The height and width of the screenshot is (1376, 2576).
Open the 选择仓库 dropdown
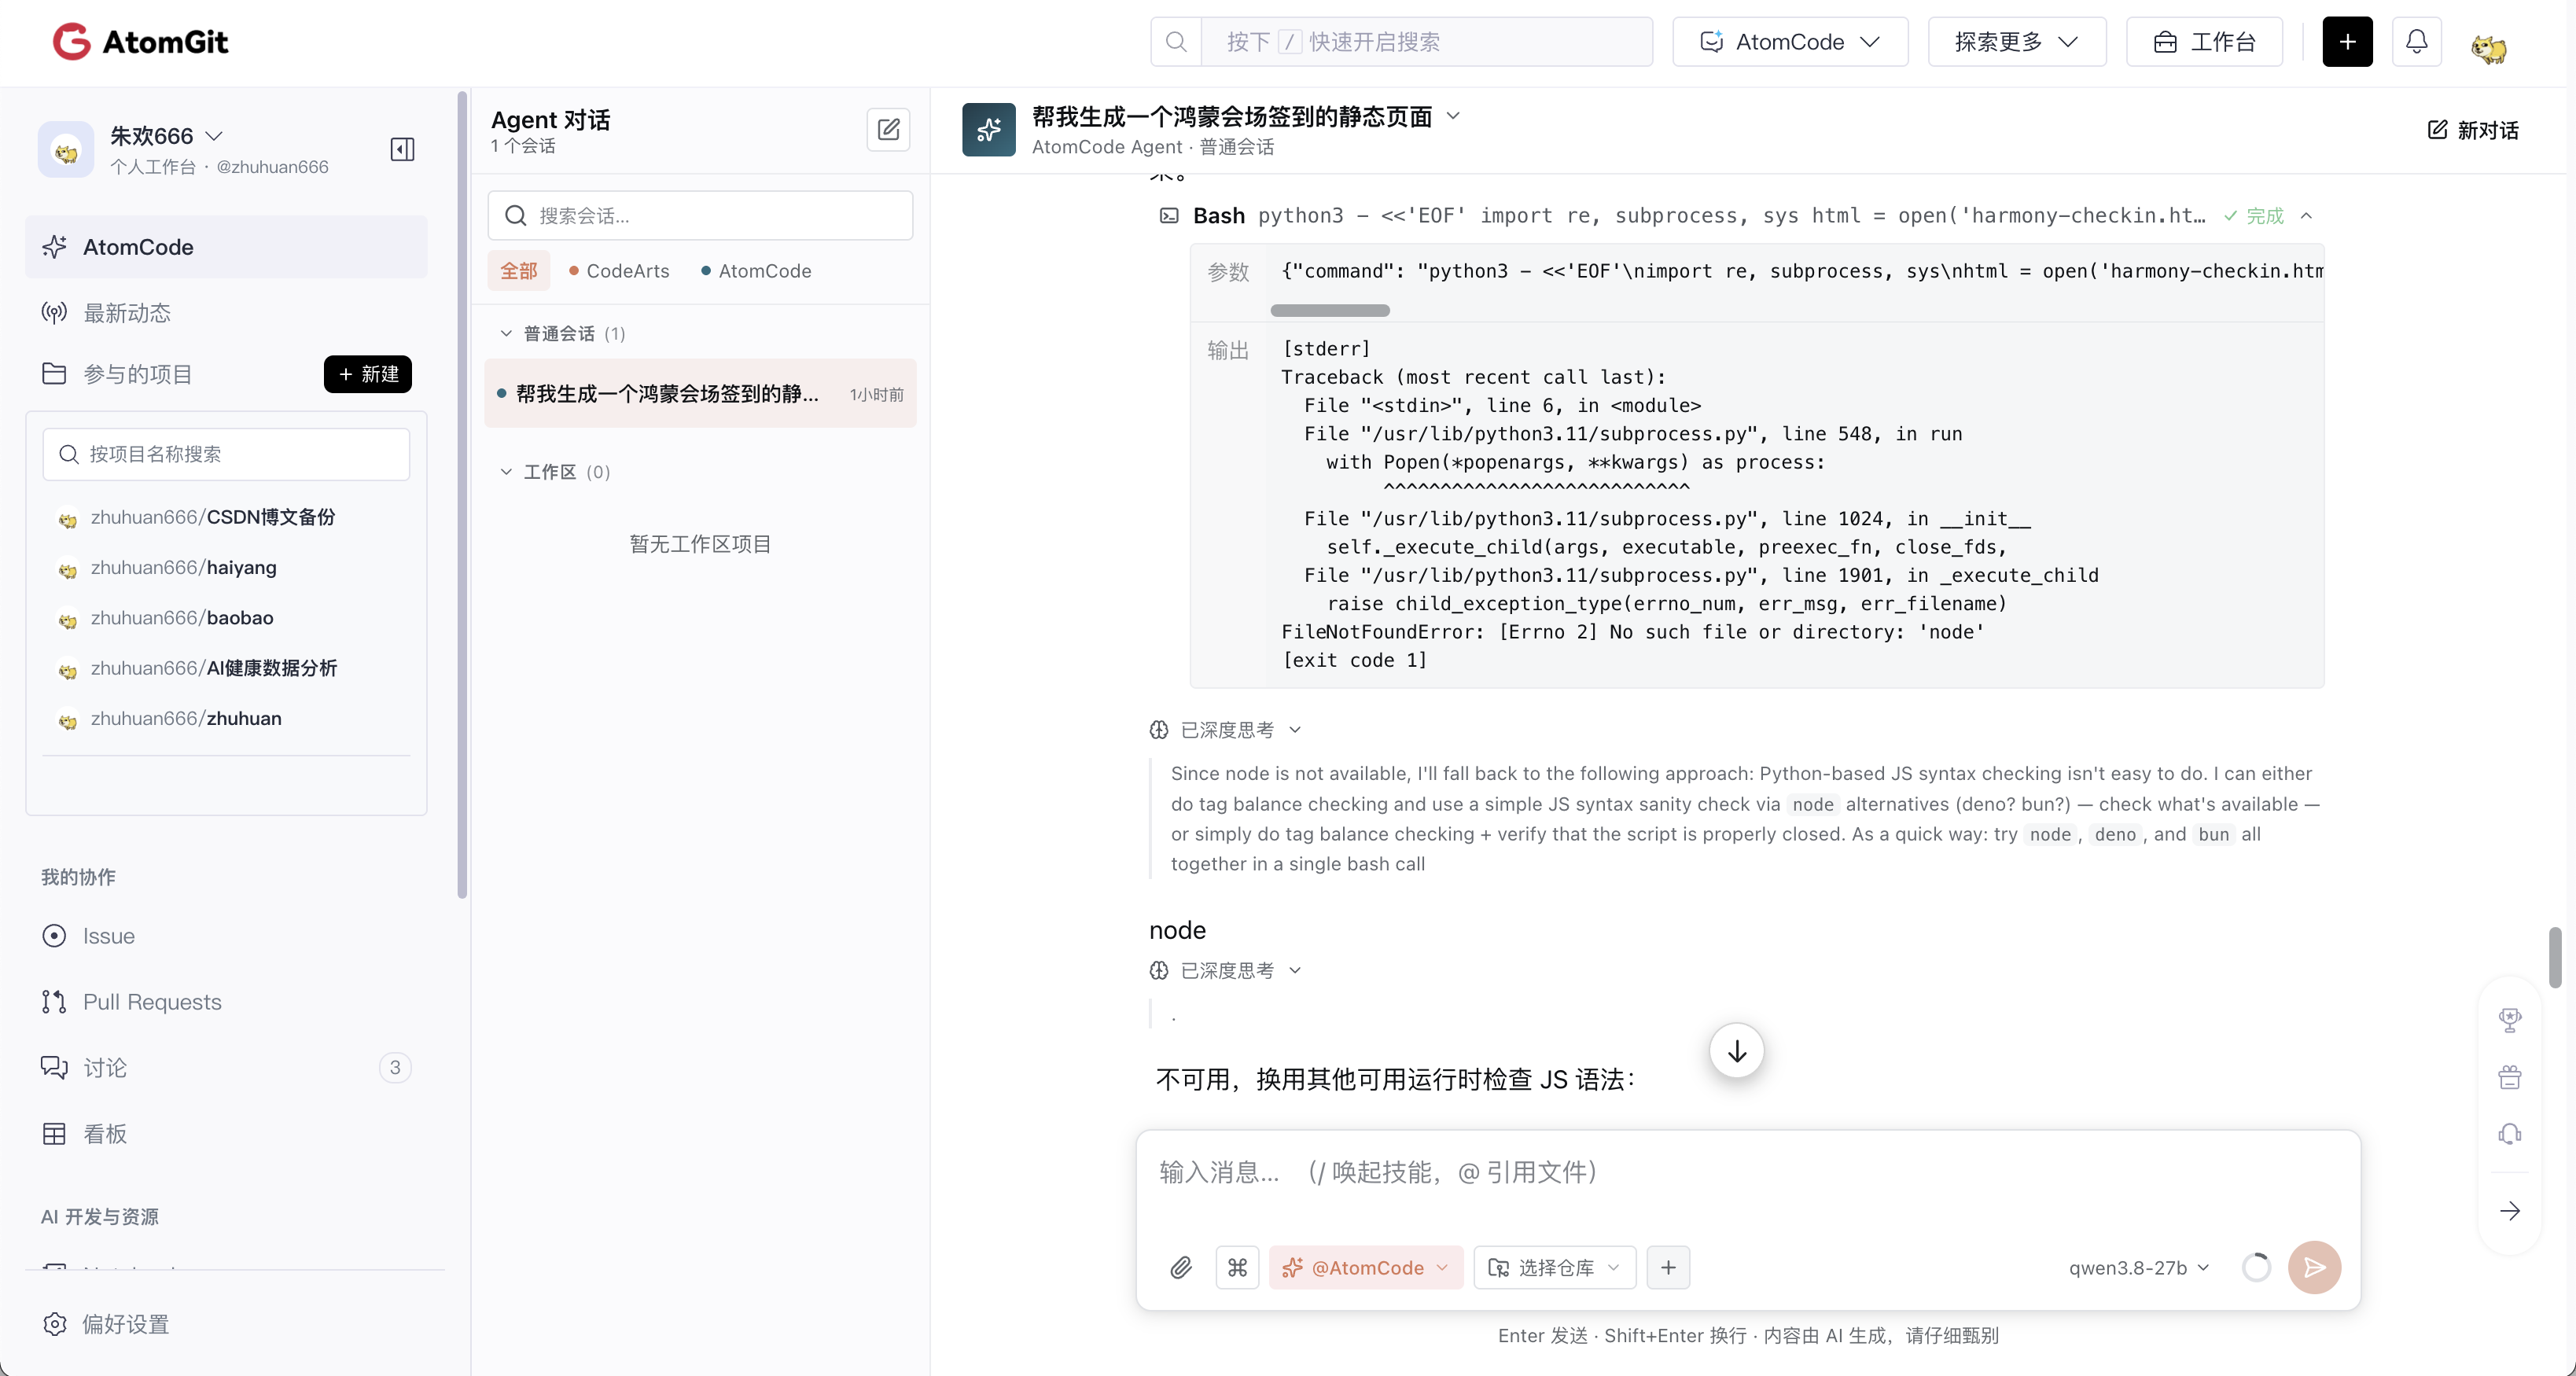[x=1554, y=1268]
